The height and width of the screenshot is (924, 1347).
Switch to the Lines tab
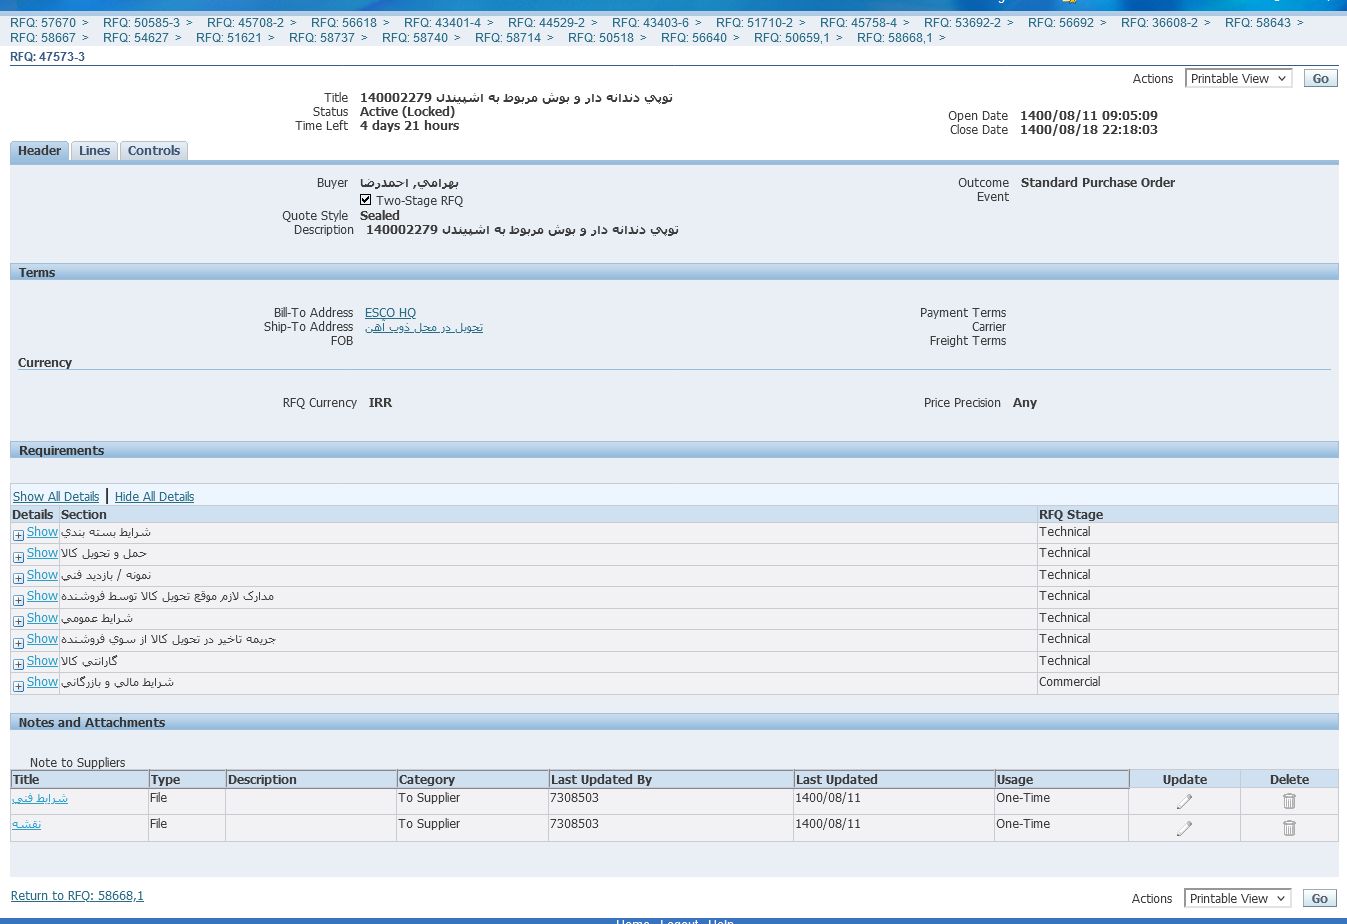point(95,151)
